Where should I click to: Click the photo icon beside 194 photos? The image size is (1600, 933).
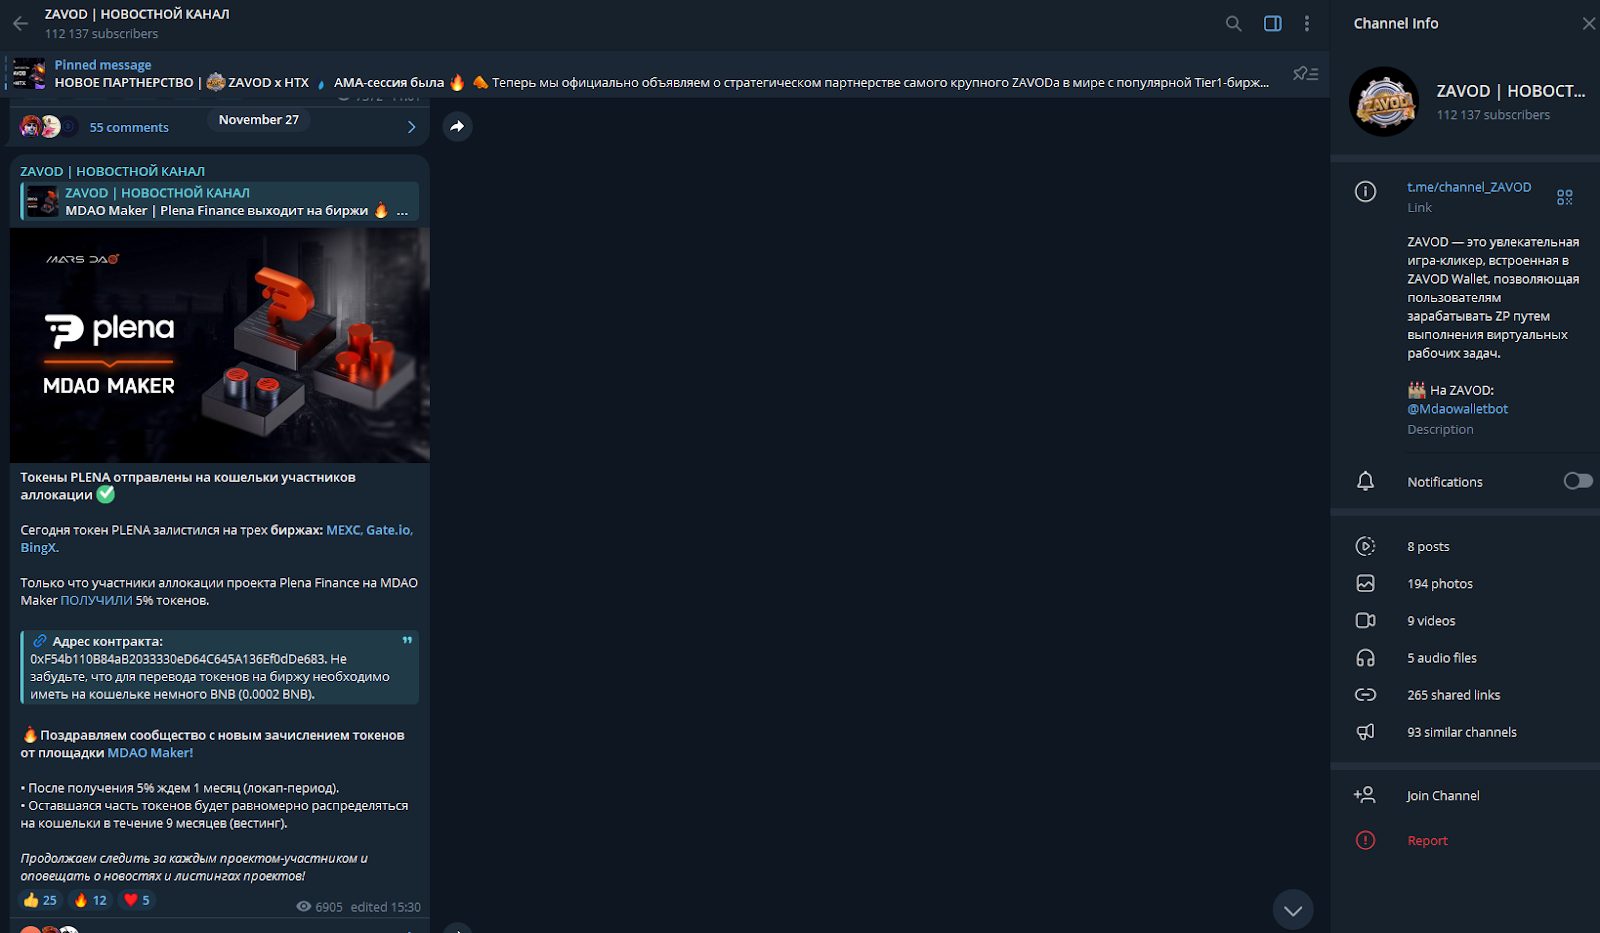pos(1365,583)
